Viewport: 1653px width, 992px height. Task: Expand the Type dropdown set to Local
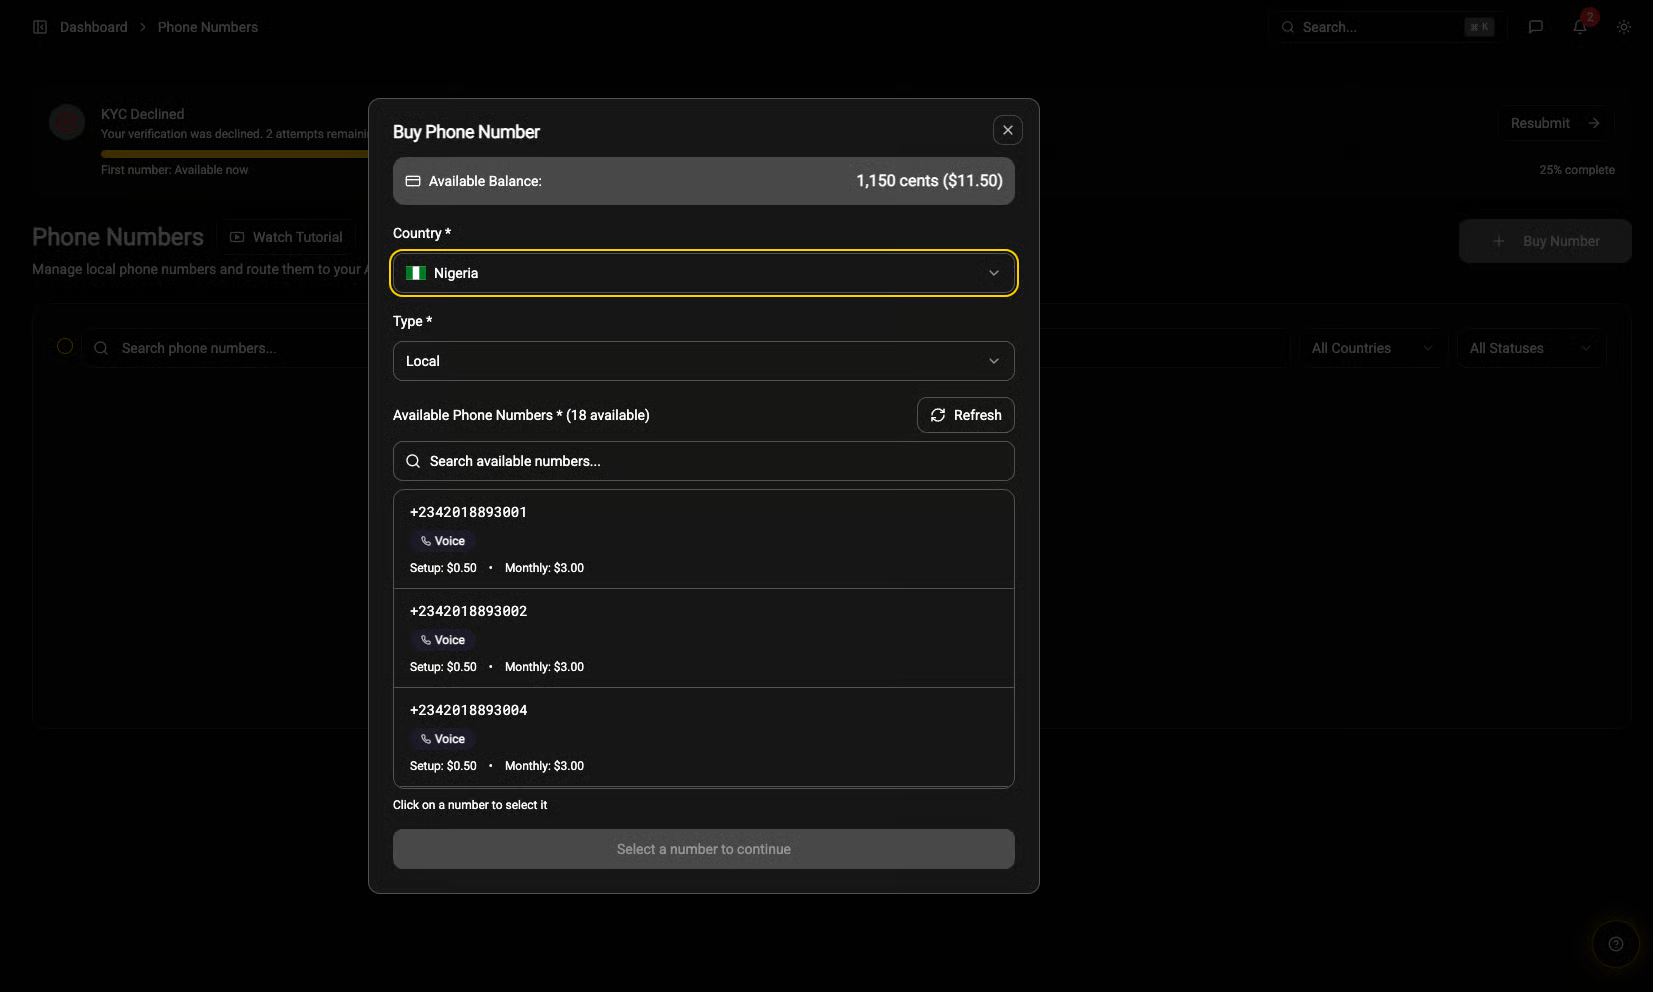pyautogui.click(x=703, y=361)
